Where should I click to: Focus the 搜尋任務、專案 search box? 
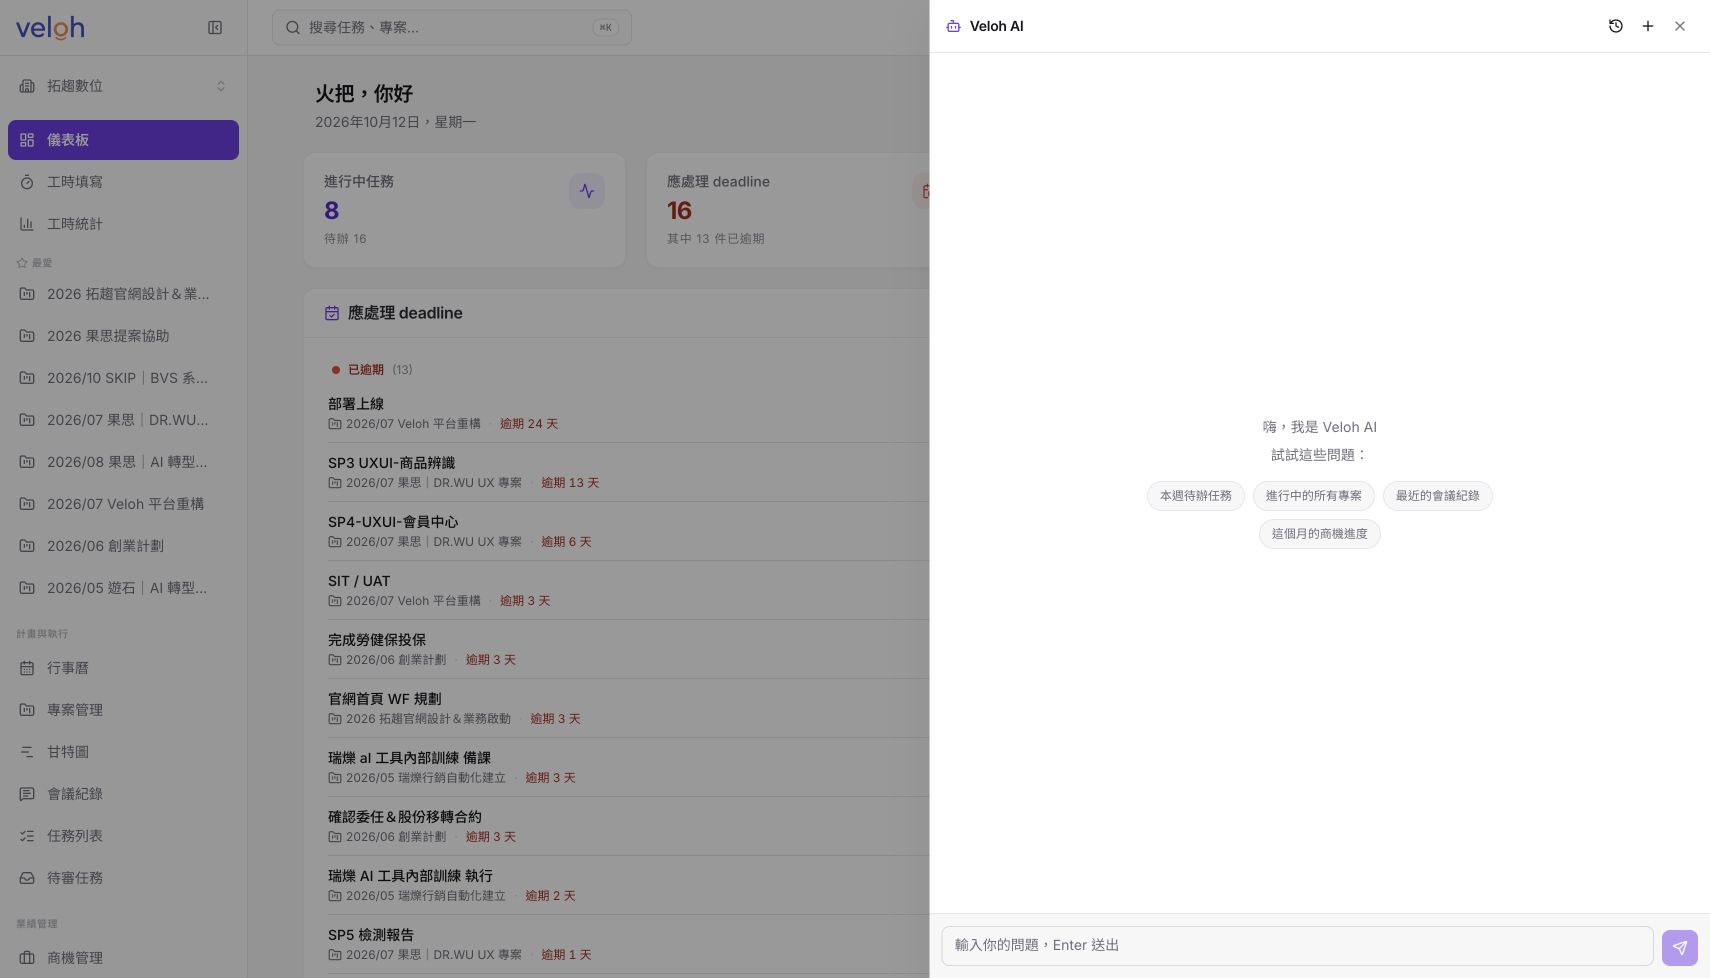[x=452, y=28]
